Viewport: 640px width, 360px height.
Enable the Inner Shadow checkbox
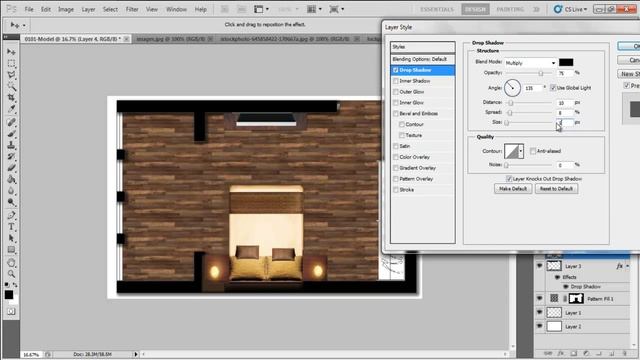tap(396, 81)
